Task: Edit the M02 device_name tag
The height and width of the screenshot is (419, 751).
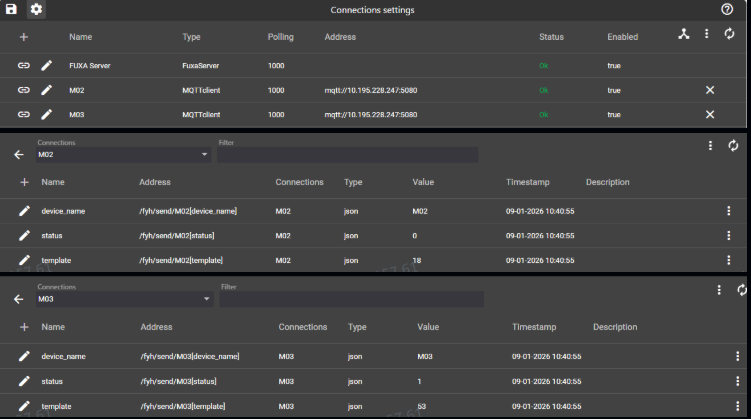Action: [24, 211]
